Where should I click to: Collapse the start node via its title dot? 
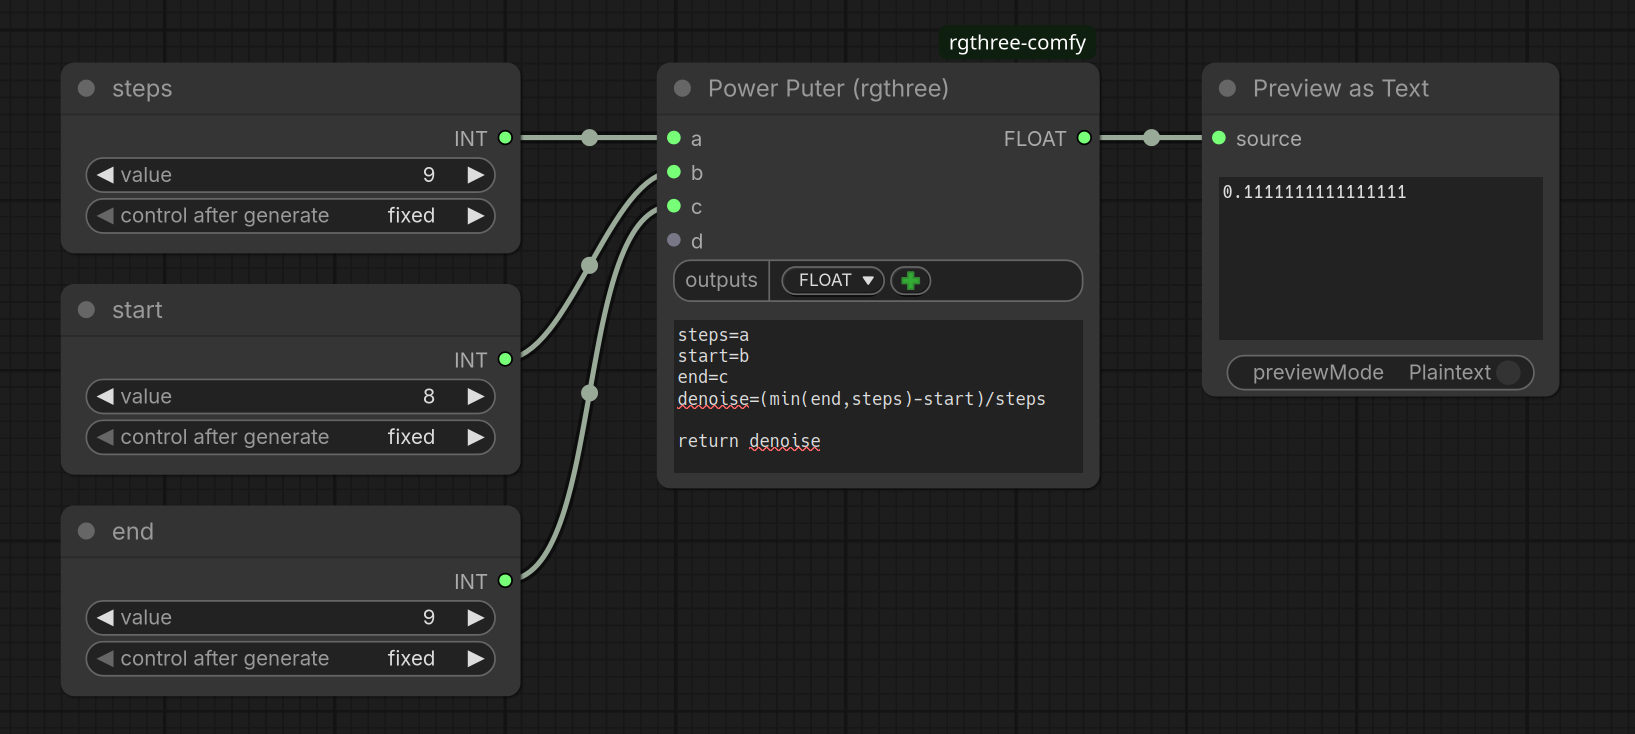coord(87,310)
